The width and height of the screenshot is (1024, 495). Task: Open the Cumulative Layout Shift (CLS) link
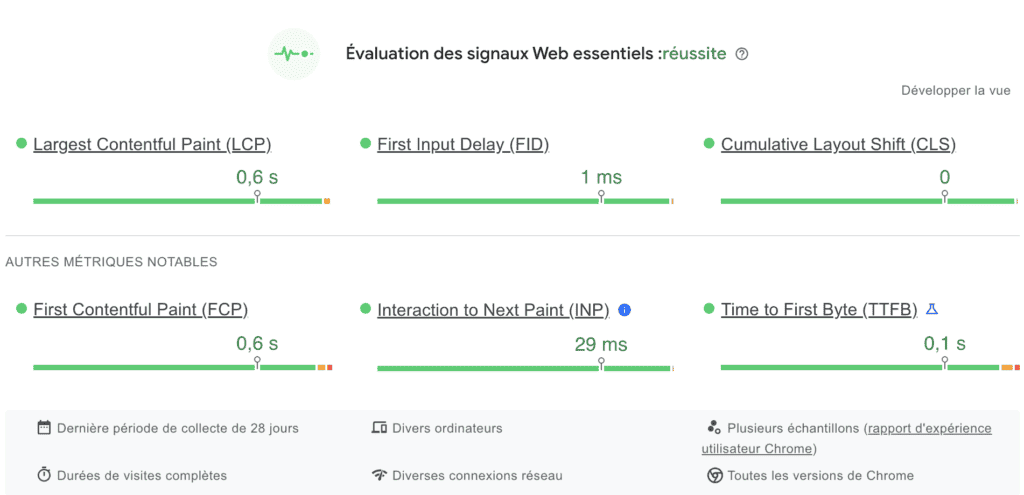839,144
